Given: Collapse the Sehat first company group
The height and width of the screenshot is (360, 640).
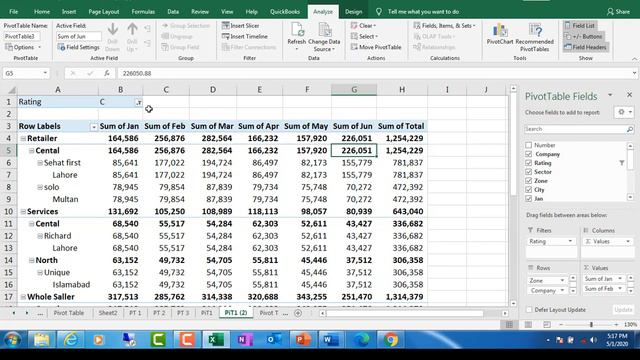Looking at the screenshot, I should [40, 163].
